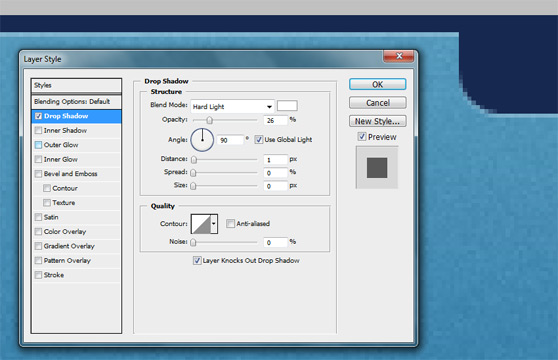This screenshot has width=558, height=360.
Task: Toggle Use Global Light checkbox
Action: [259, 139]
